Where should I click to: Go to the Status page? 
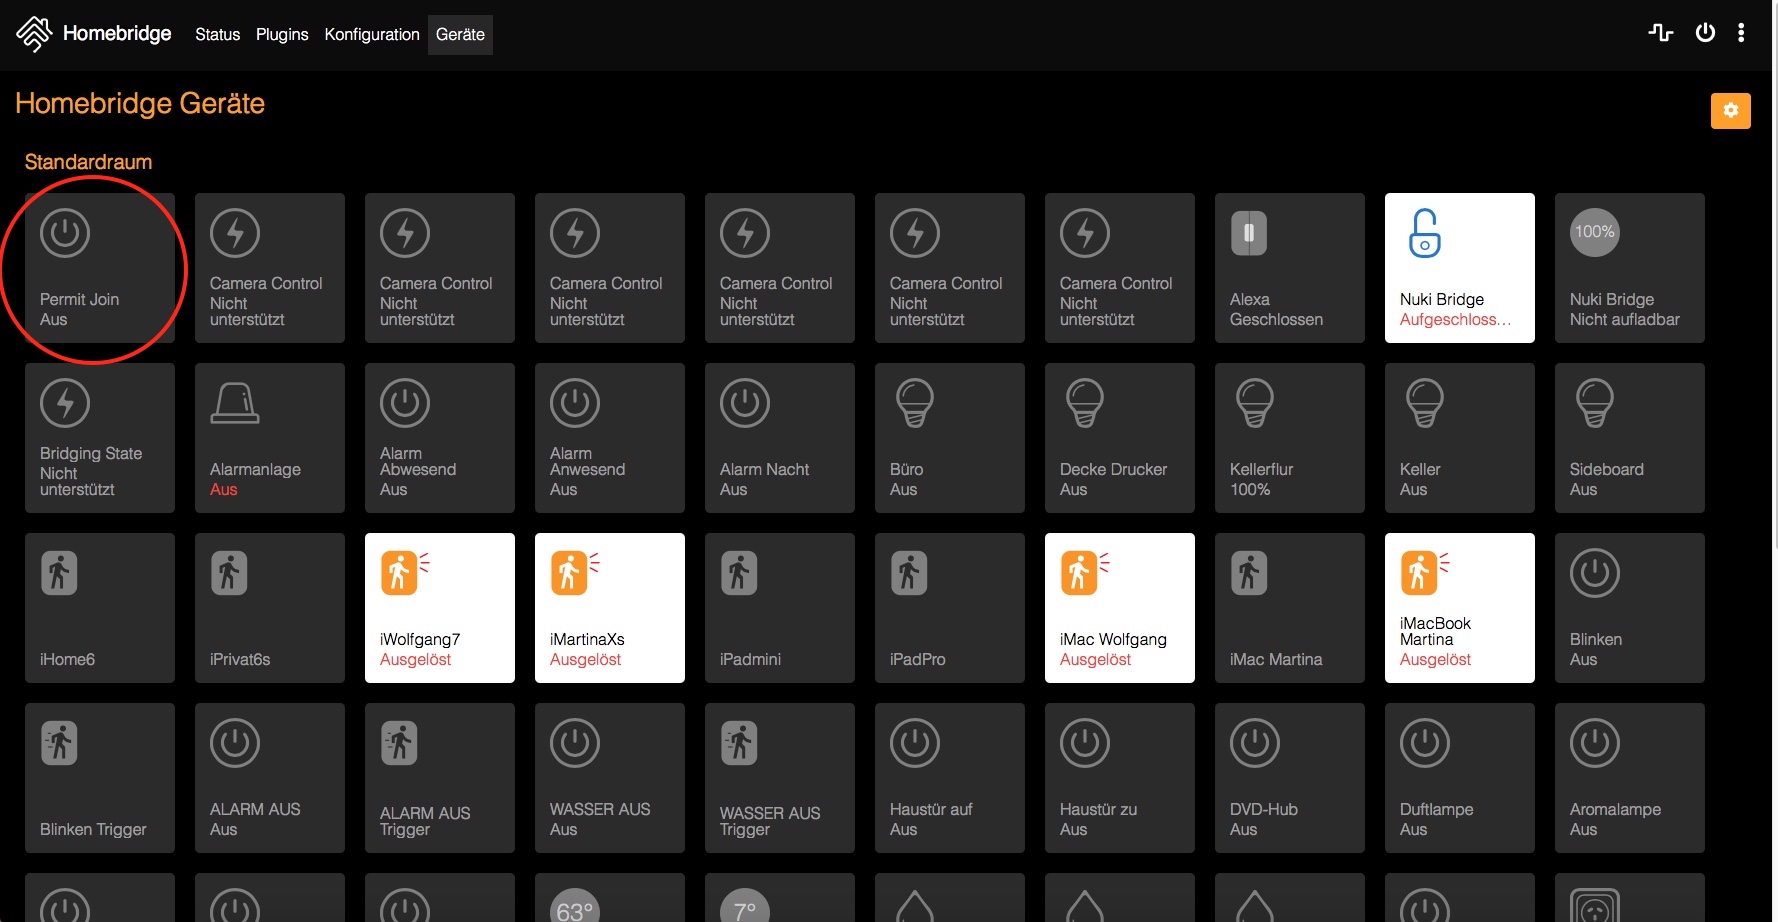217,34
